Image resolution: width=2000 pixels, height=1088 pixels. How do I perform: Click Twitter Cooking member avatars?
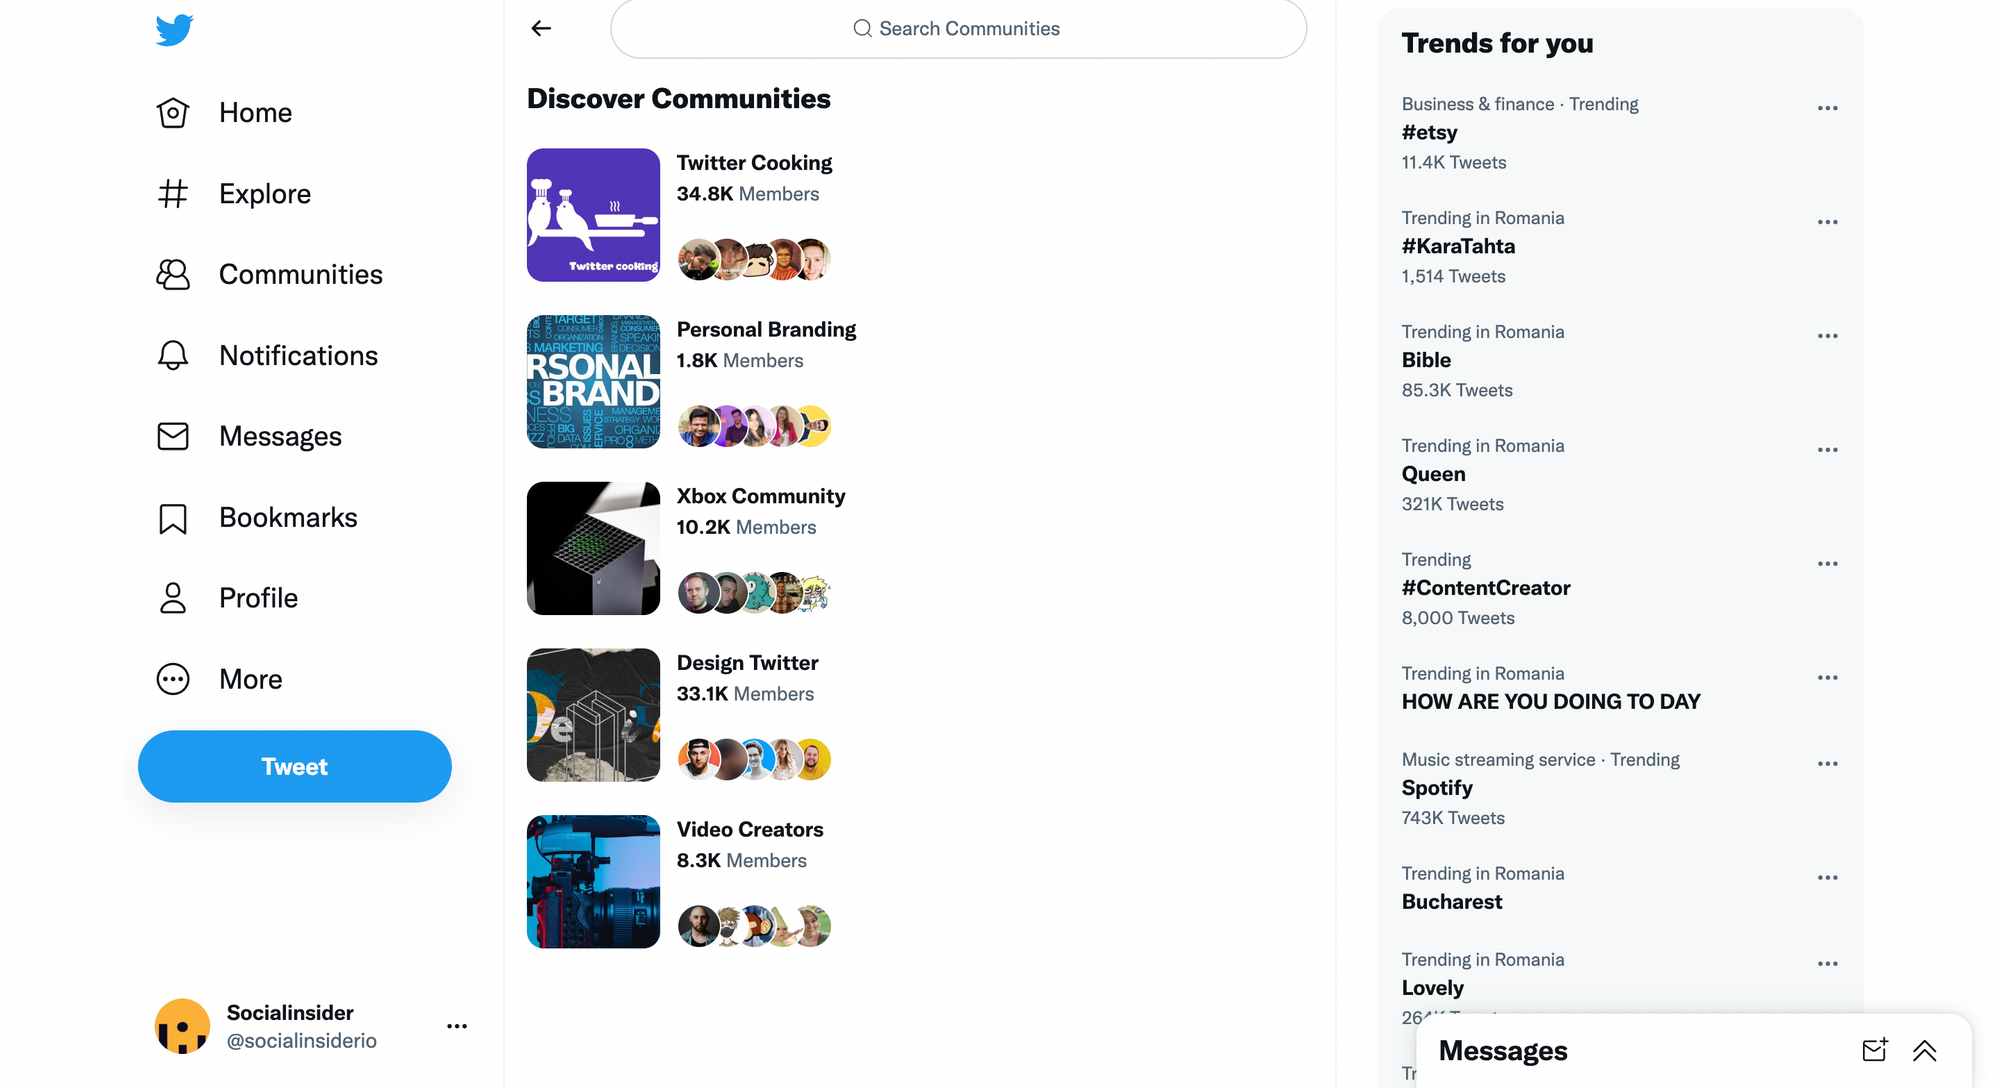(x=754, y=260)
